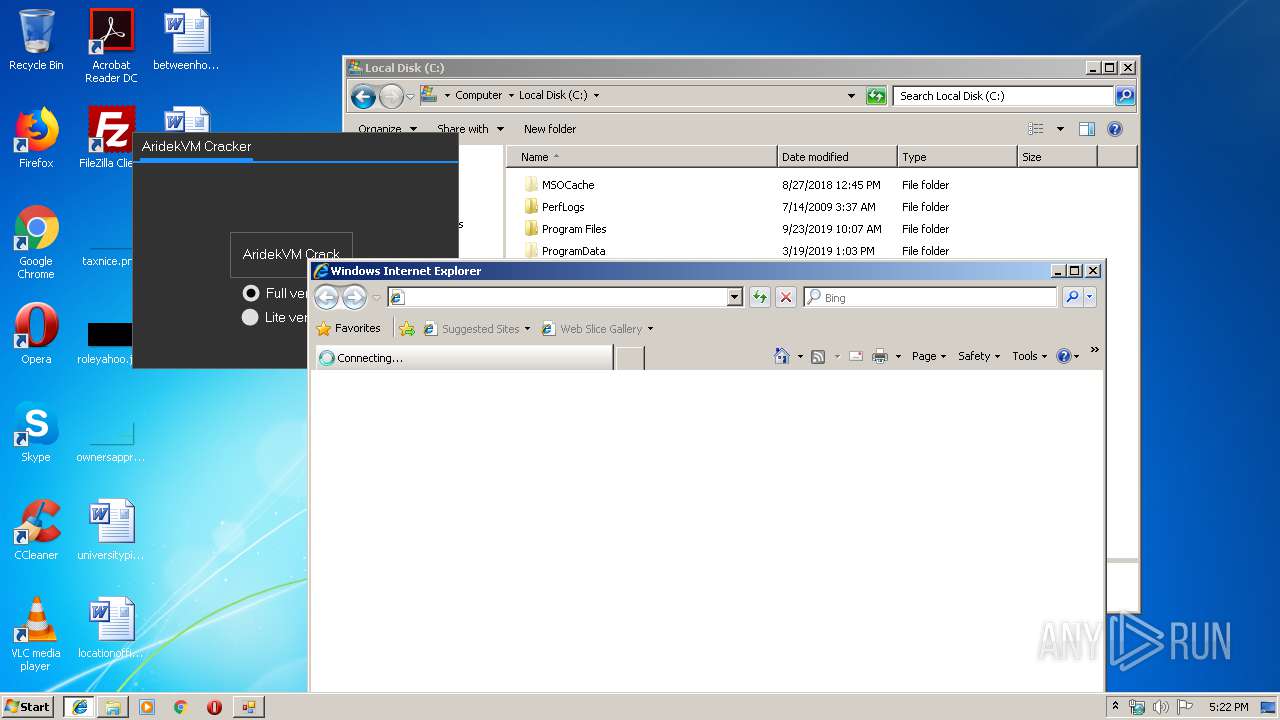Open the Bing search provider dropdown arrow
Screen dimensions: 1280x720
pos(1090,297)
